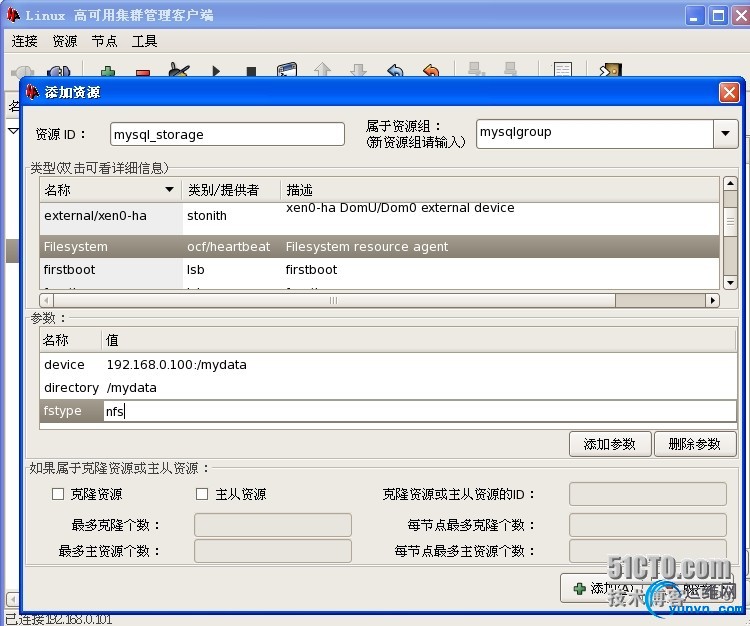Open the 节点 menu
Viewport: 750px width, 626px height.
(105, 42)
